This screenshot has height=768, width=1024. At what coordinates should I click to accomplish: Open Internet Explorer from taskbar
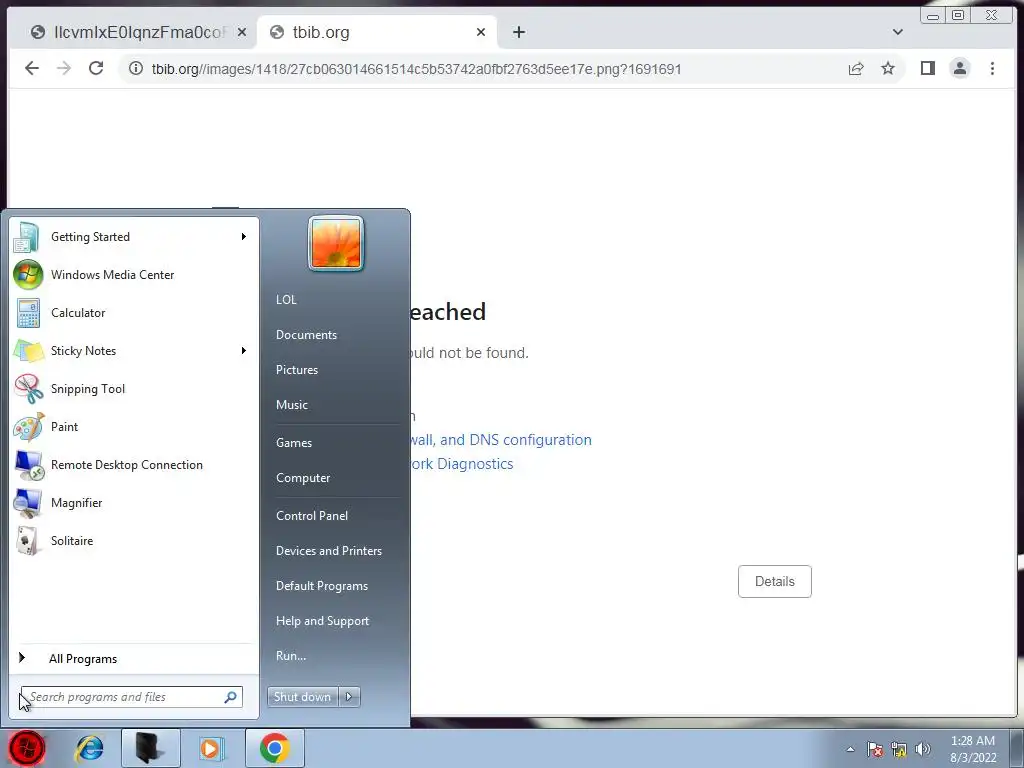(89, 748)
